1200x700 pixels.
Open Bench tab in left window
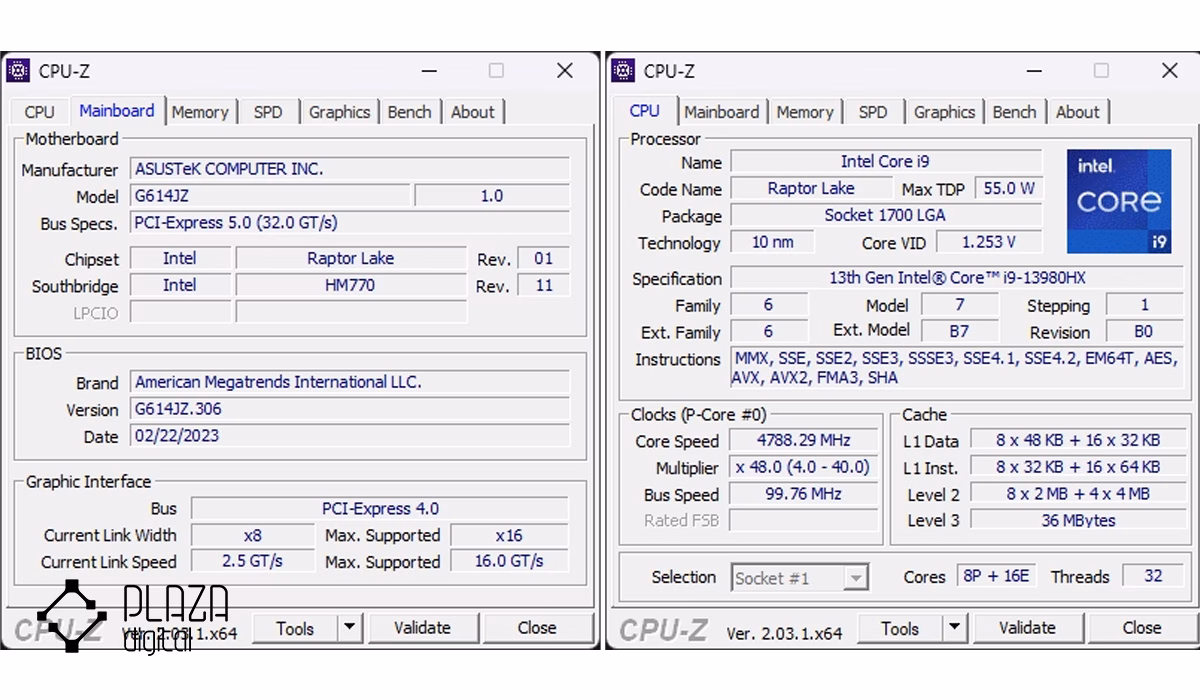tap(409, 112)
